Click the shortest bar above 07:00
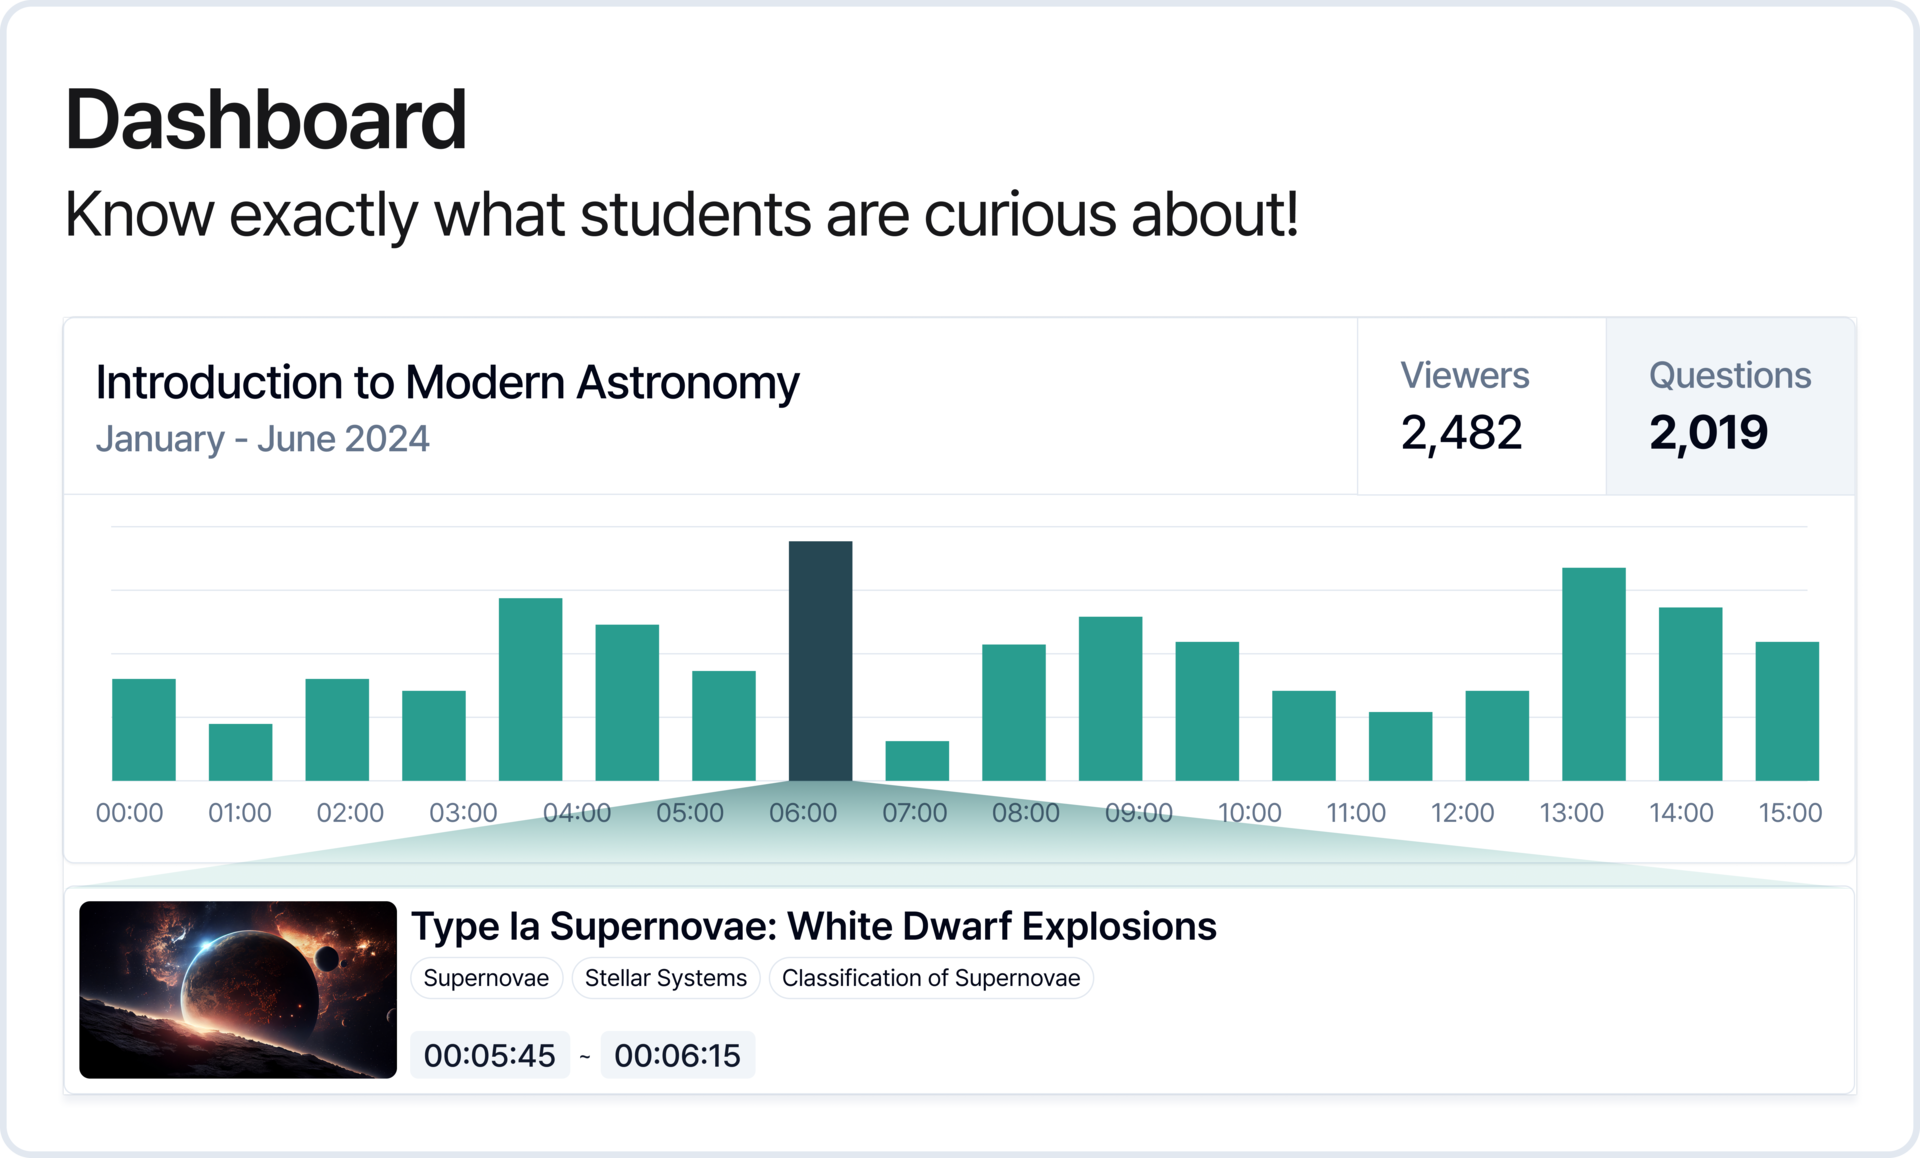 pos(917,761)
